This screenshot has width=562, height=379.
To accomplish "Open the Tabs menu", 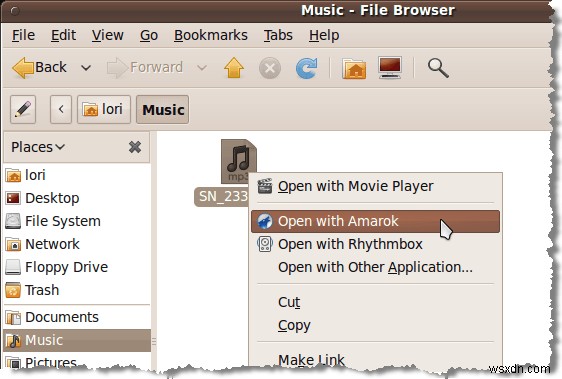I will pyautogui.click(x=278, y=35).
